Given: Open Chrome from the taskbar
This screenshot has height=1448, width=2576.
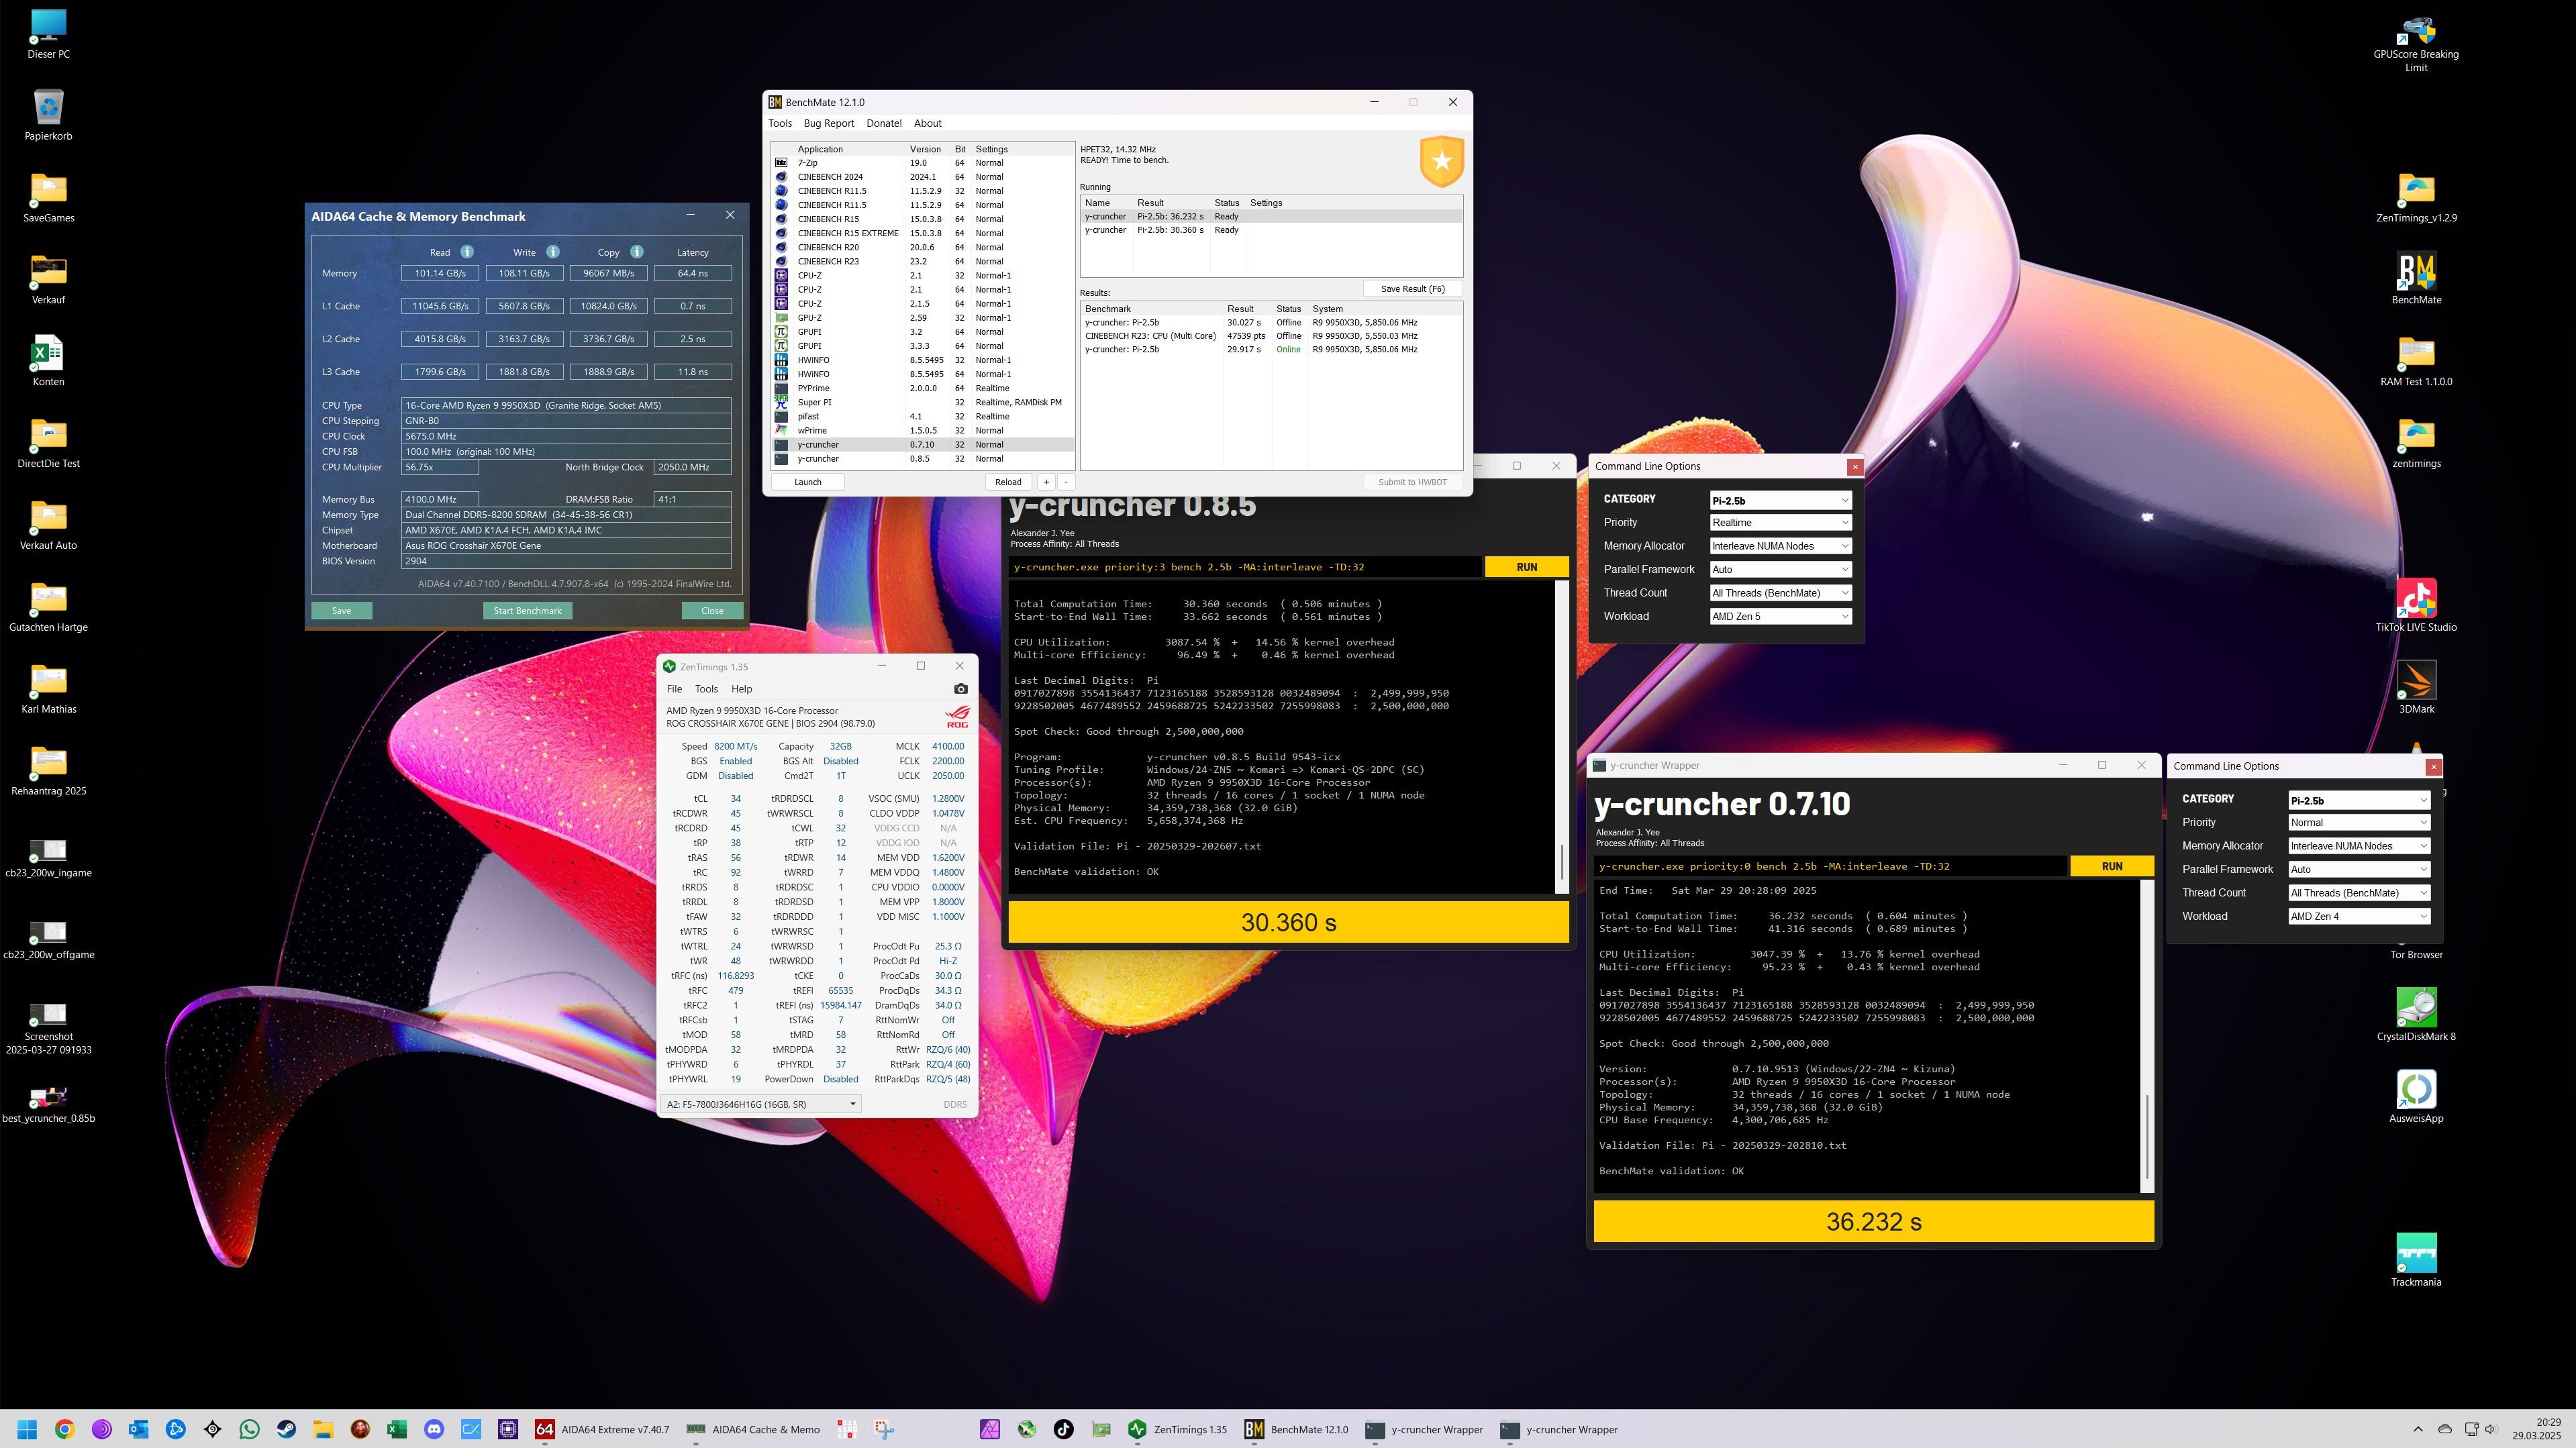Looking at the screenshot, I should pos(64,1429).
